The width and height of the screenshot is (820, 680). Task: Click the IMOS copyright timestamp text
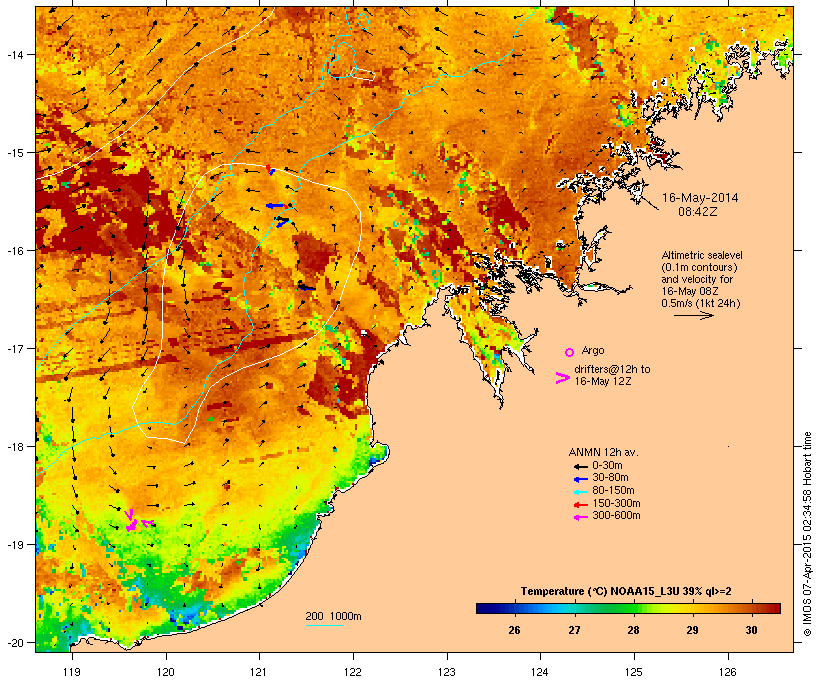tap(807, 534)
